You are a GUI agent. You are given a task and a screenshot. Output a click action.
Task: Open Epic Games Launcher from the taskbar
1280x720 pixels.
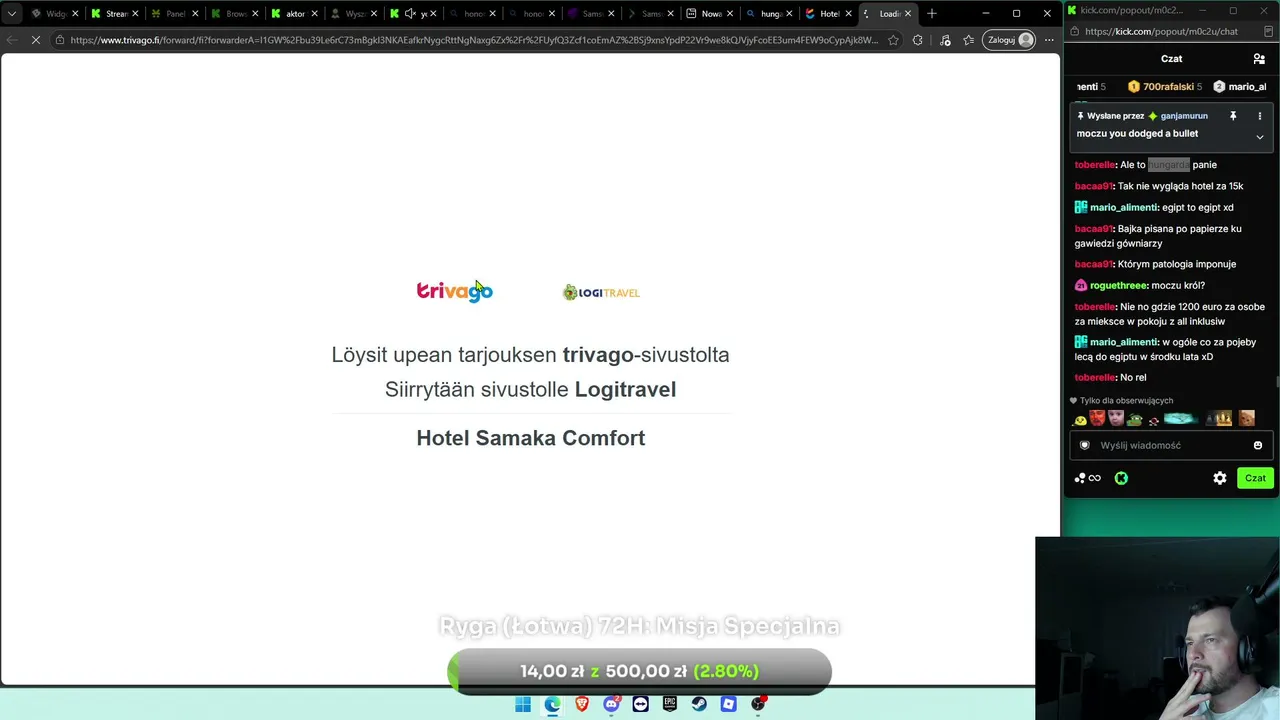670,704
